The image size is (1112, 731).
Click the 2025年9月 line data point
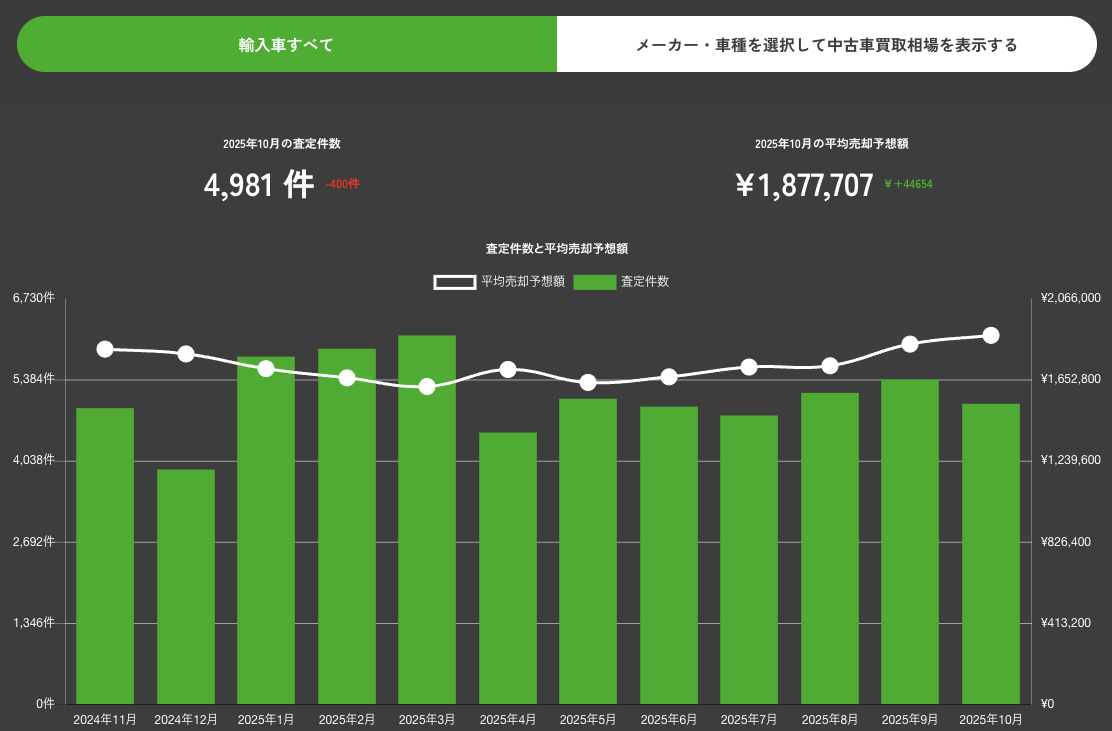(910, 344)
